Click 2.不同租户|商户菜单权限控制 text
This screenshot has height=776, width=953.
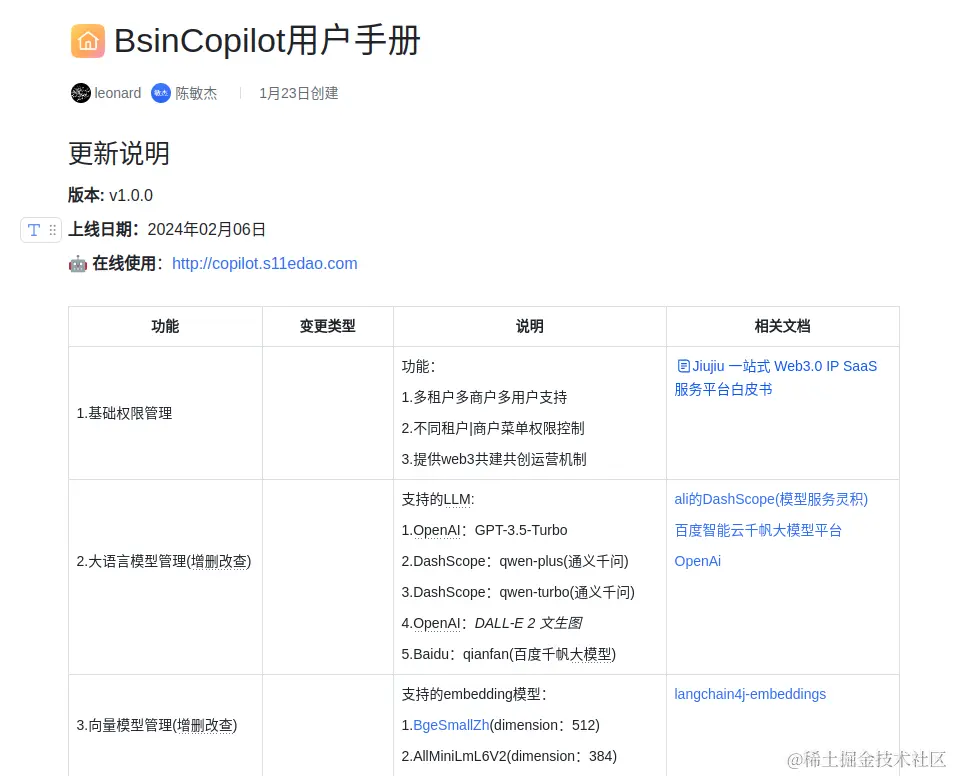tap(493, 428)
